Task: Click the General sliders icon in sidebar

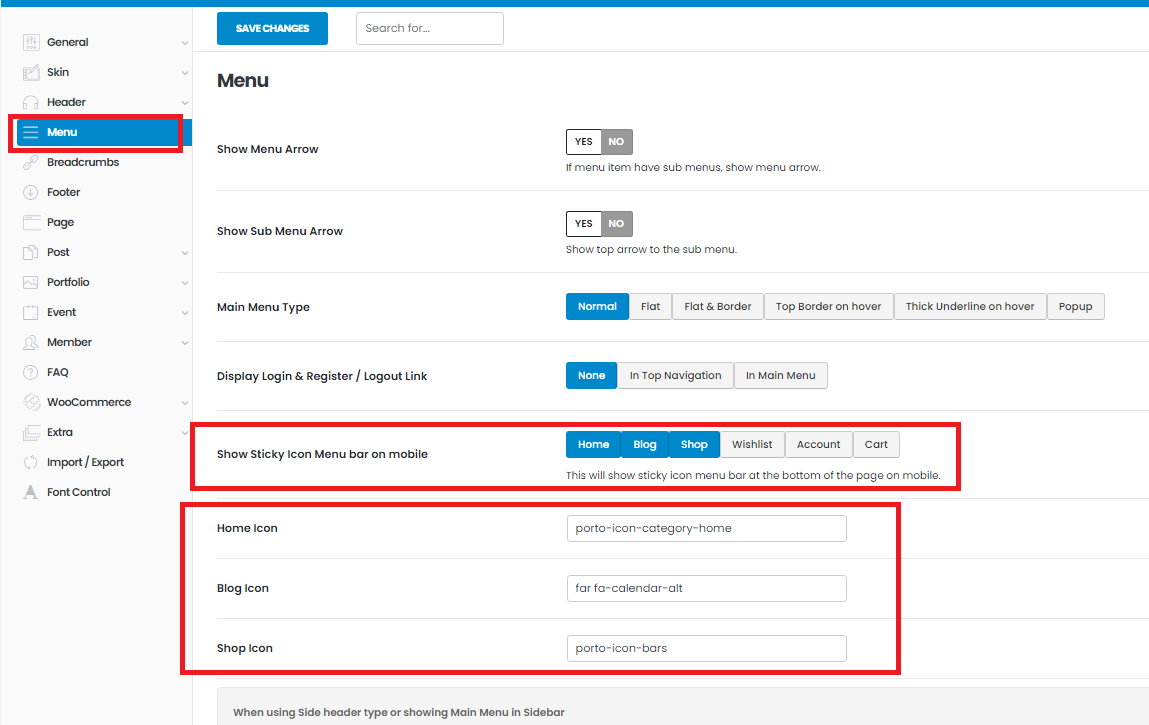Action: point(31,43)
